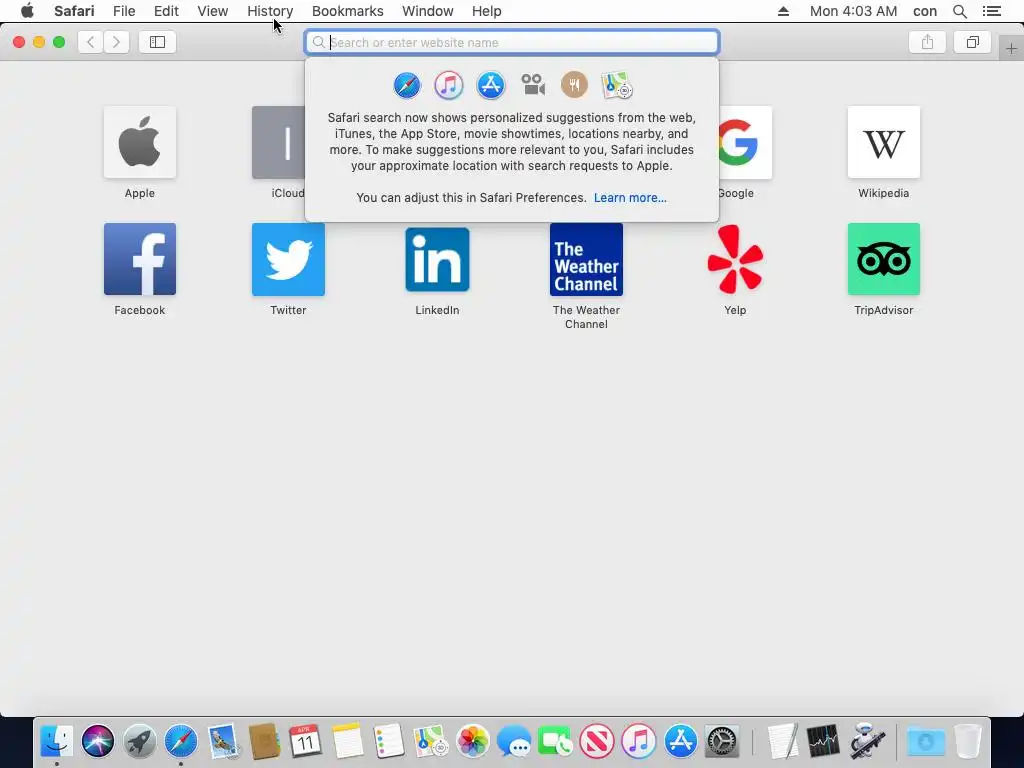Open the Twitter favorite tile

pos(288,259)
